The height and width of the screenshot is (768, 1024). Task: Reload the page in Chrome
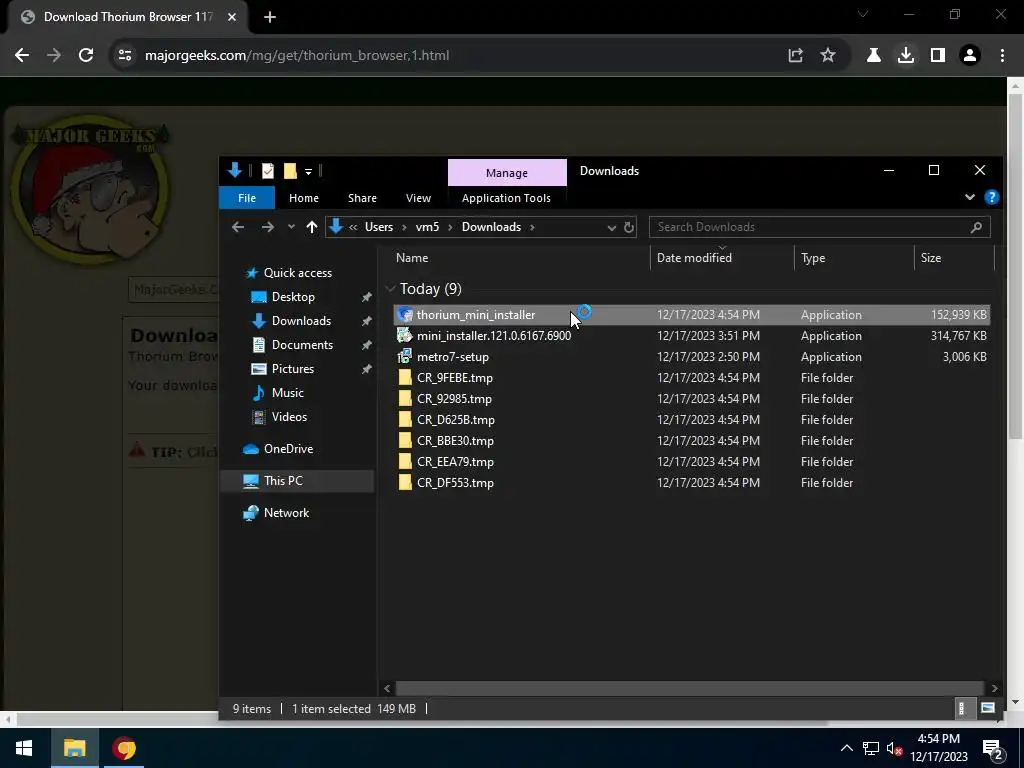coord(86,56)
